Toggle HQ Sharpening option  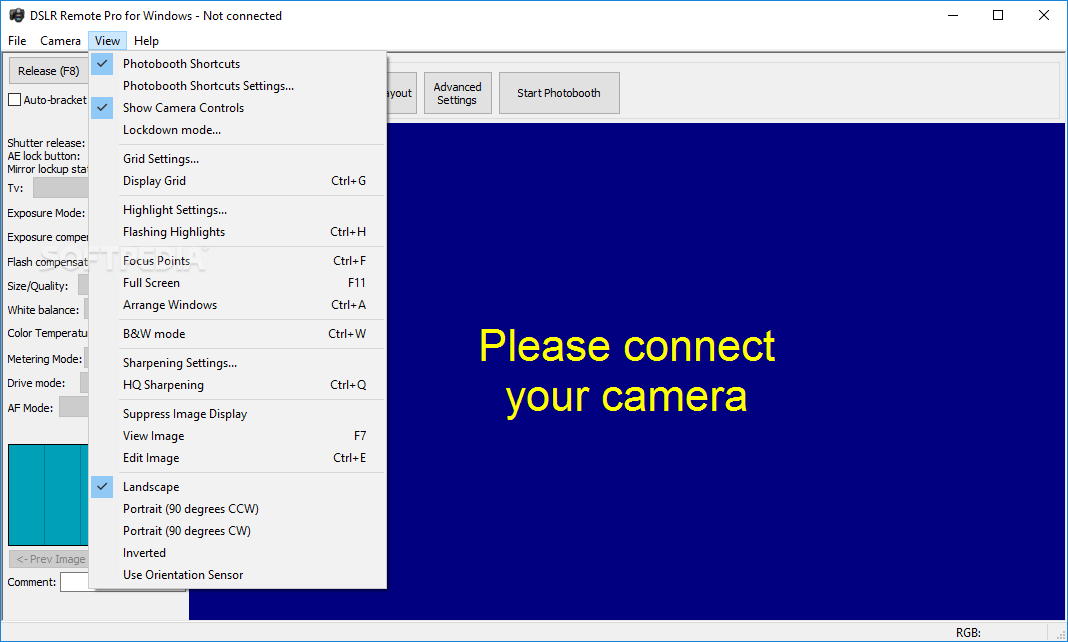click(238, 385)
